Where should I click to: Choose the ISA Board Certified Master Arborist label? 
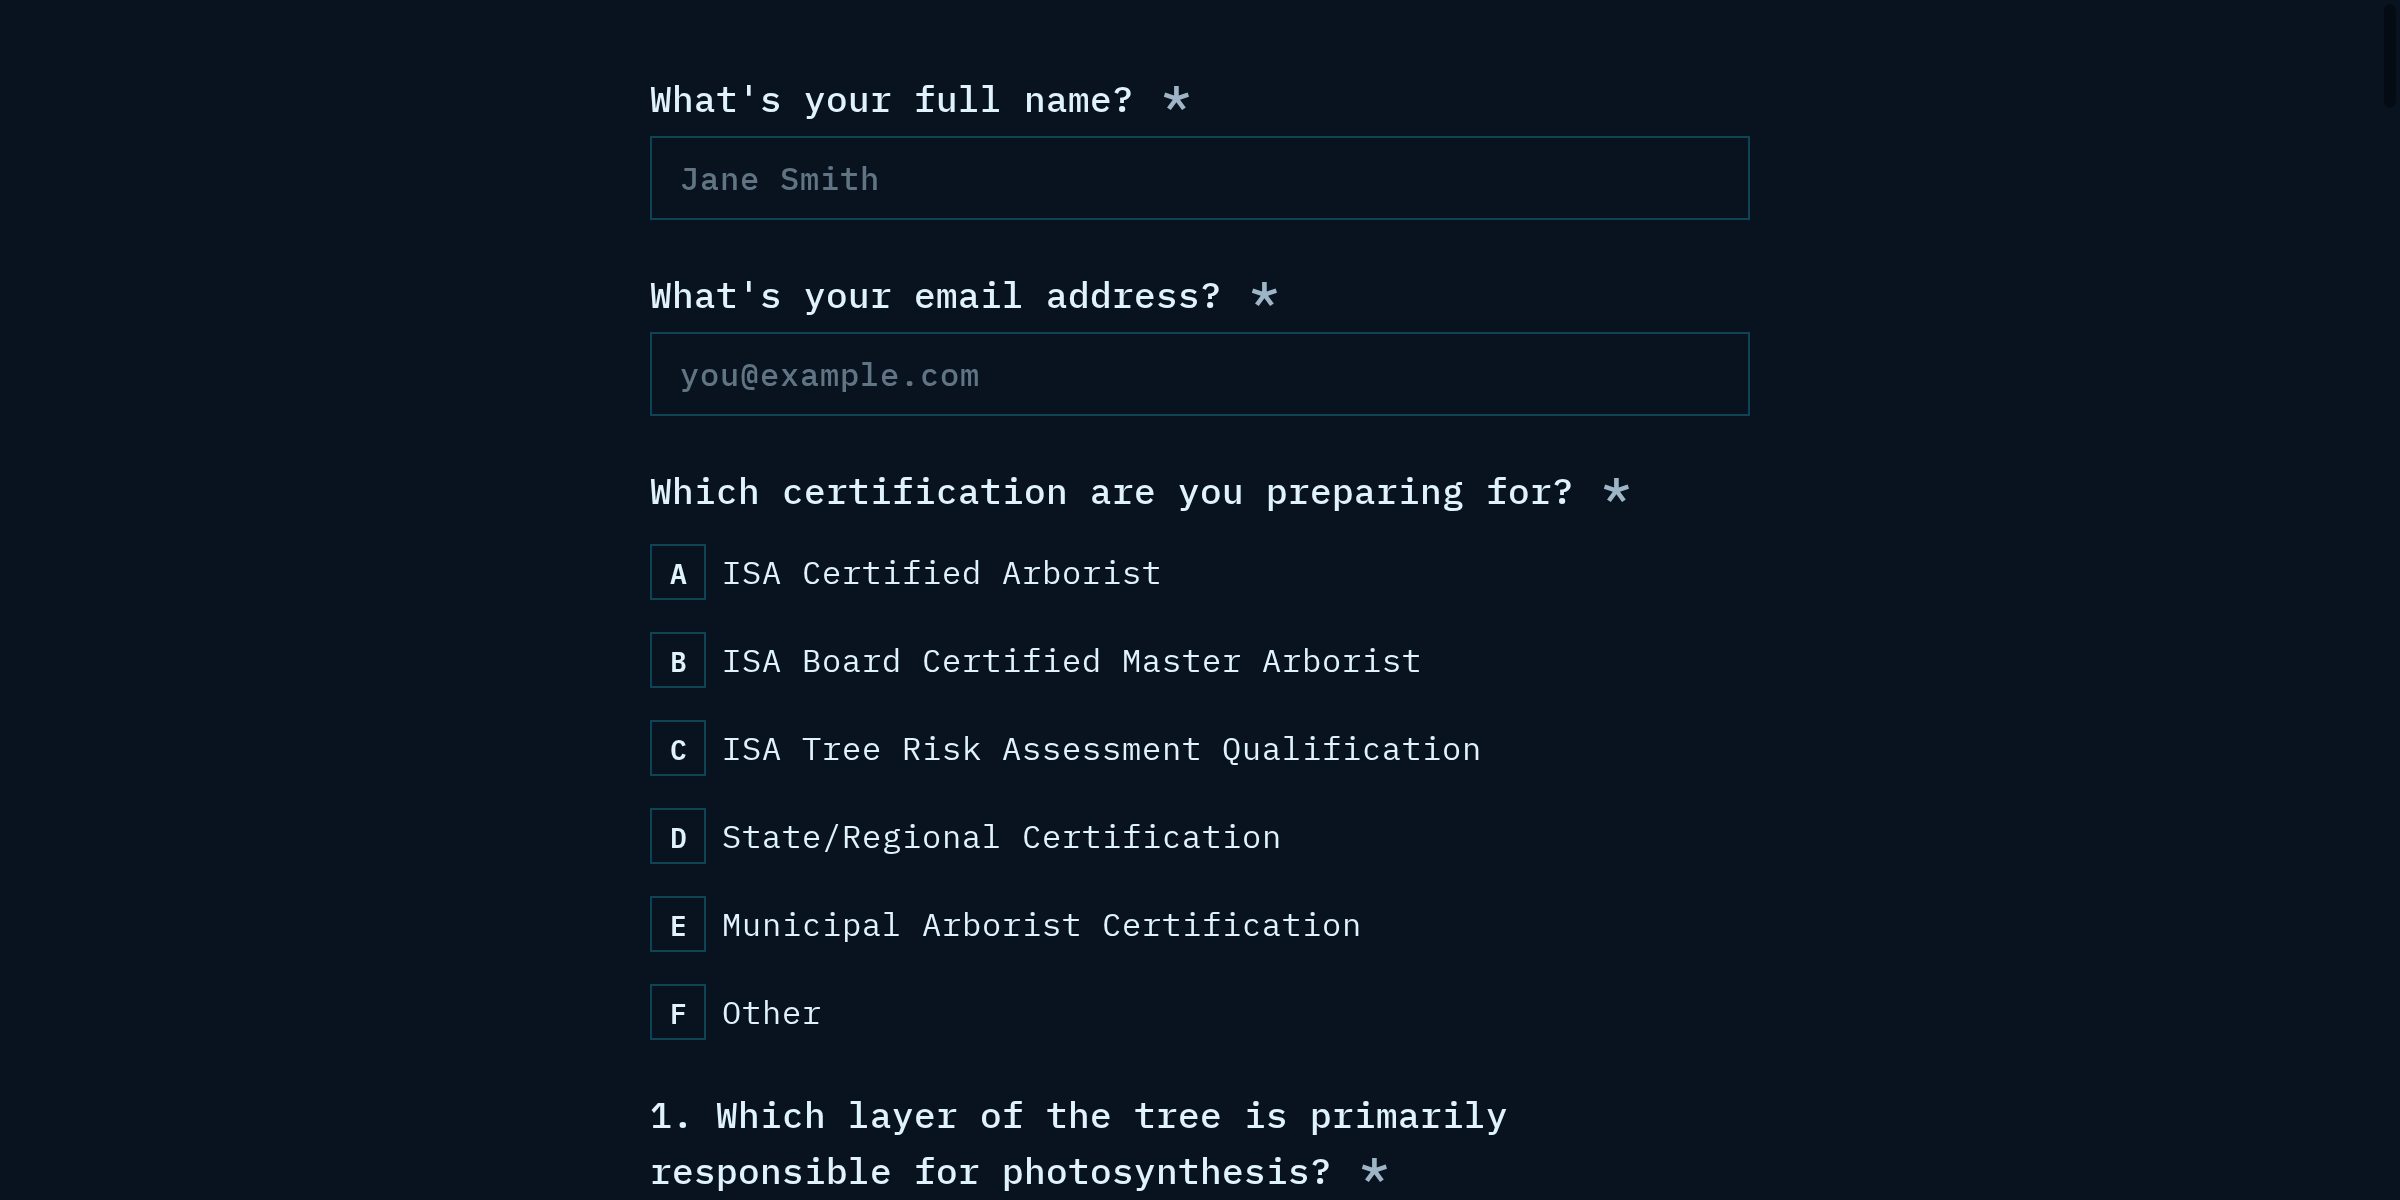pos(1071,662)
